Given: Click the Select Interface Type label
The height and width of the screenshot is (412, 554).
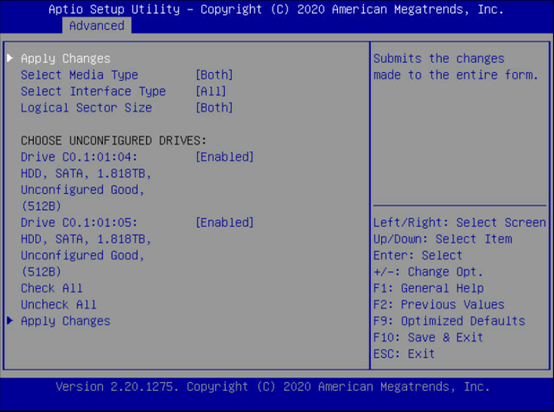Looking at the screenshot, I should pos(93,91).
